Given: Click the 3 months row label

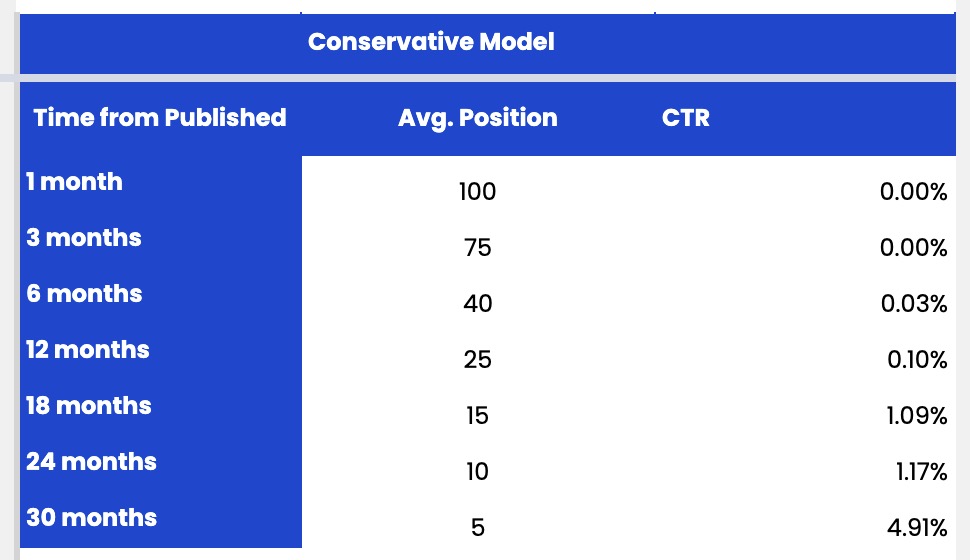Looking at the screenshot, I should (x=84, y=238).
